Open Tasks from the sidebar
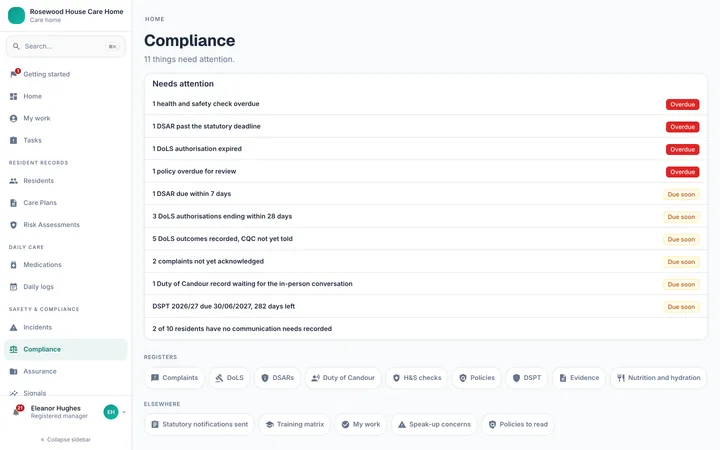Image resolution: width=720 pixels, height=450 pixels. tap(66, 141)
